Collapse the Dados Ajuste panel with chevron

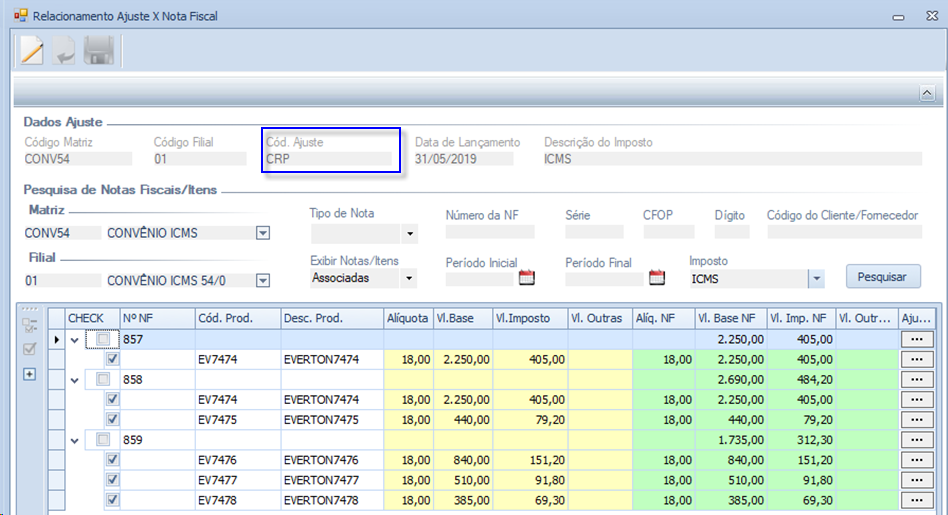coord(926,92)
